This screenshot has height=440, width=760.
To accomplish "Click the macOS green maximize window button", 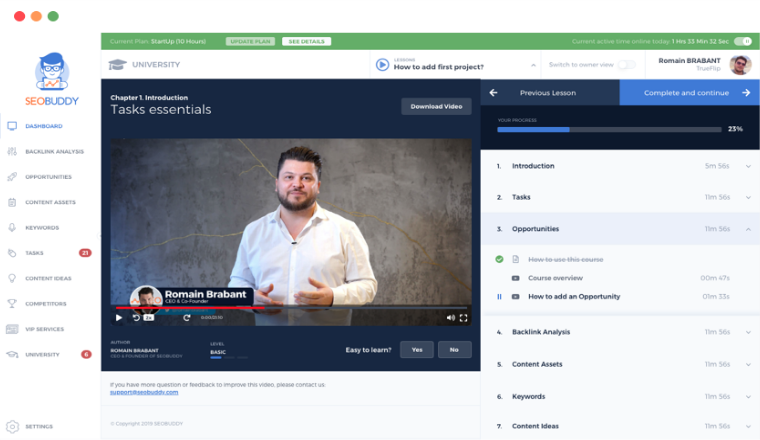I will coord(53,16).
